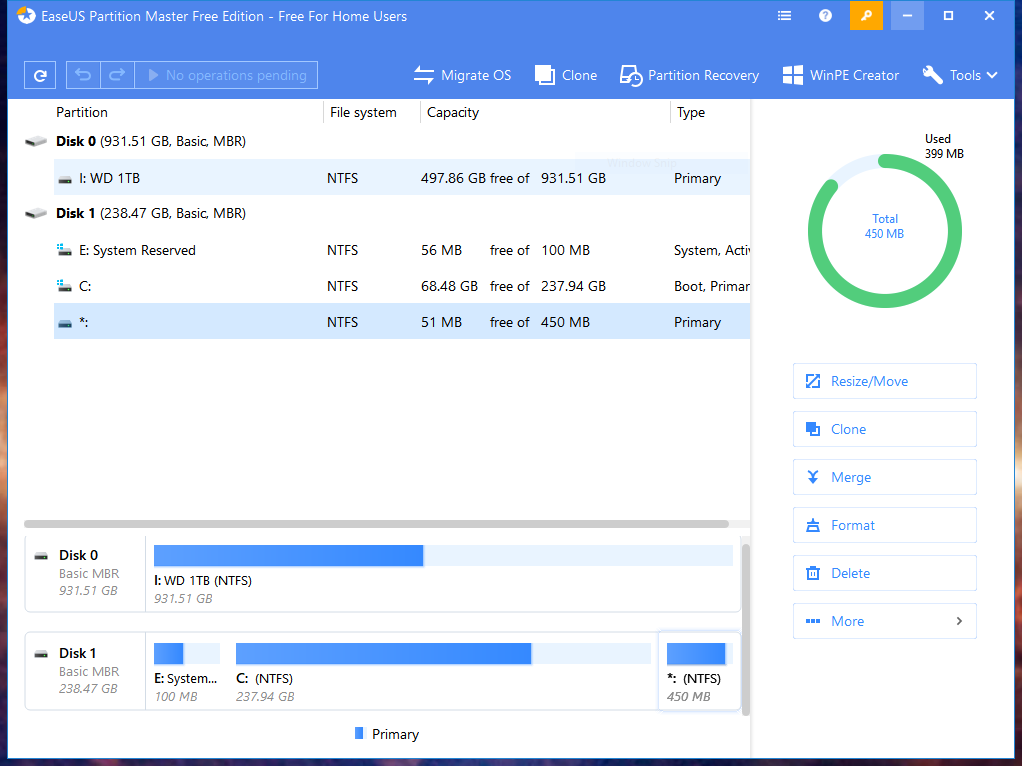Click E: System 100 MB block in disk map
1022x766 pixels.
tap(186, 671)
